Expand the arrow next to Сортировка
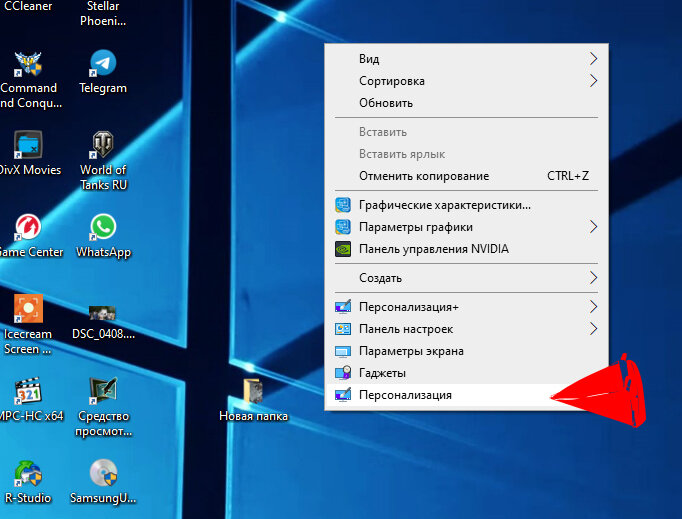 [x=593, y=81]
